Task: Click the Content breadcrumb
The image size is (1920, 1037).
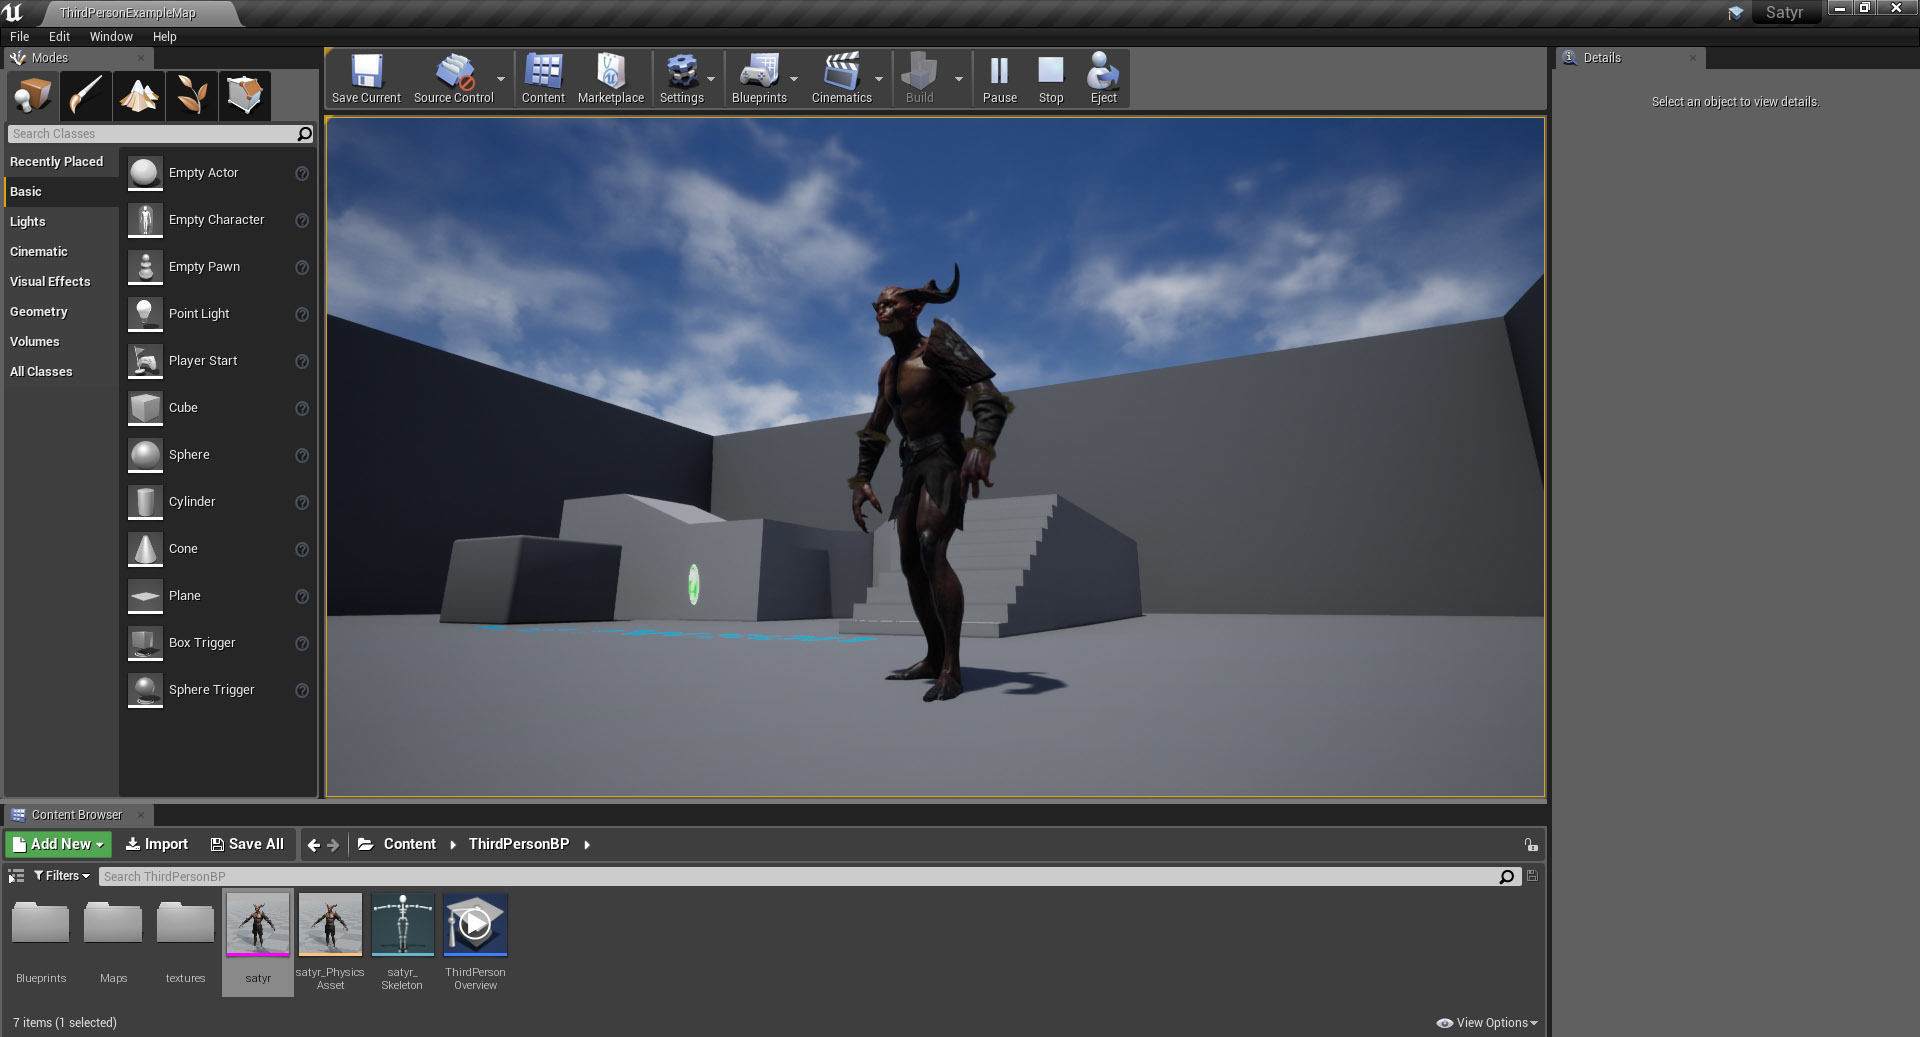Action: (410, 845)
